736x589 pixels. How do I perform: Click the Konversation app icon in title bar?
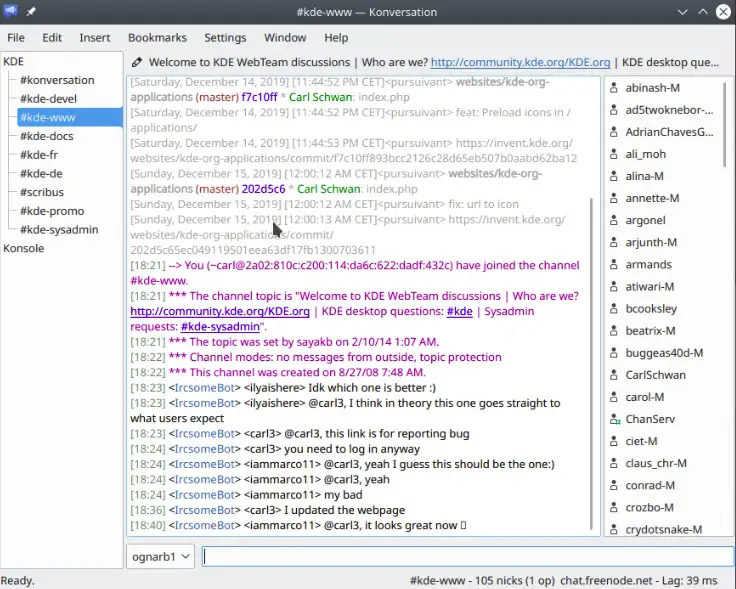11,11
